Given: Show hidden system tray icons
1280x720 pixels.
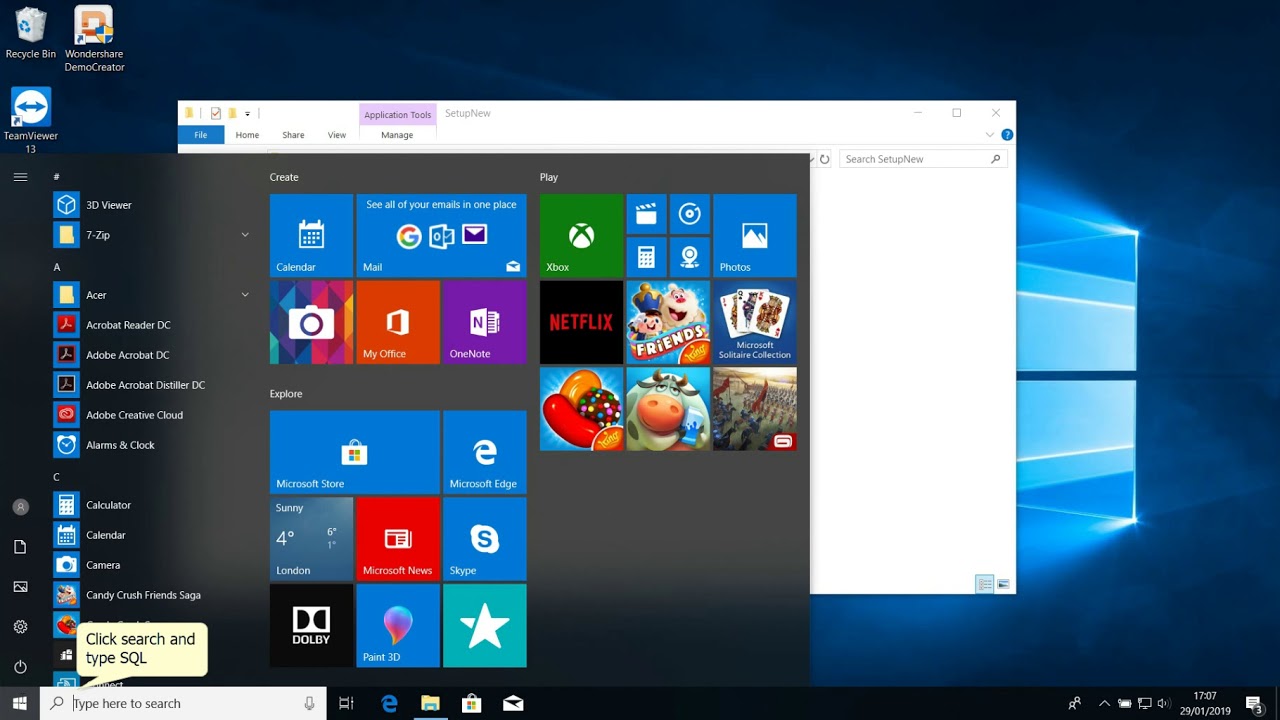Looking at the screenshot, I should tap(1104, 703).
